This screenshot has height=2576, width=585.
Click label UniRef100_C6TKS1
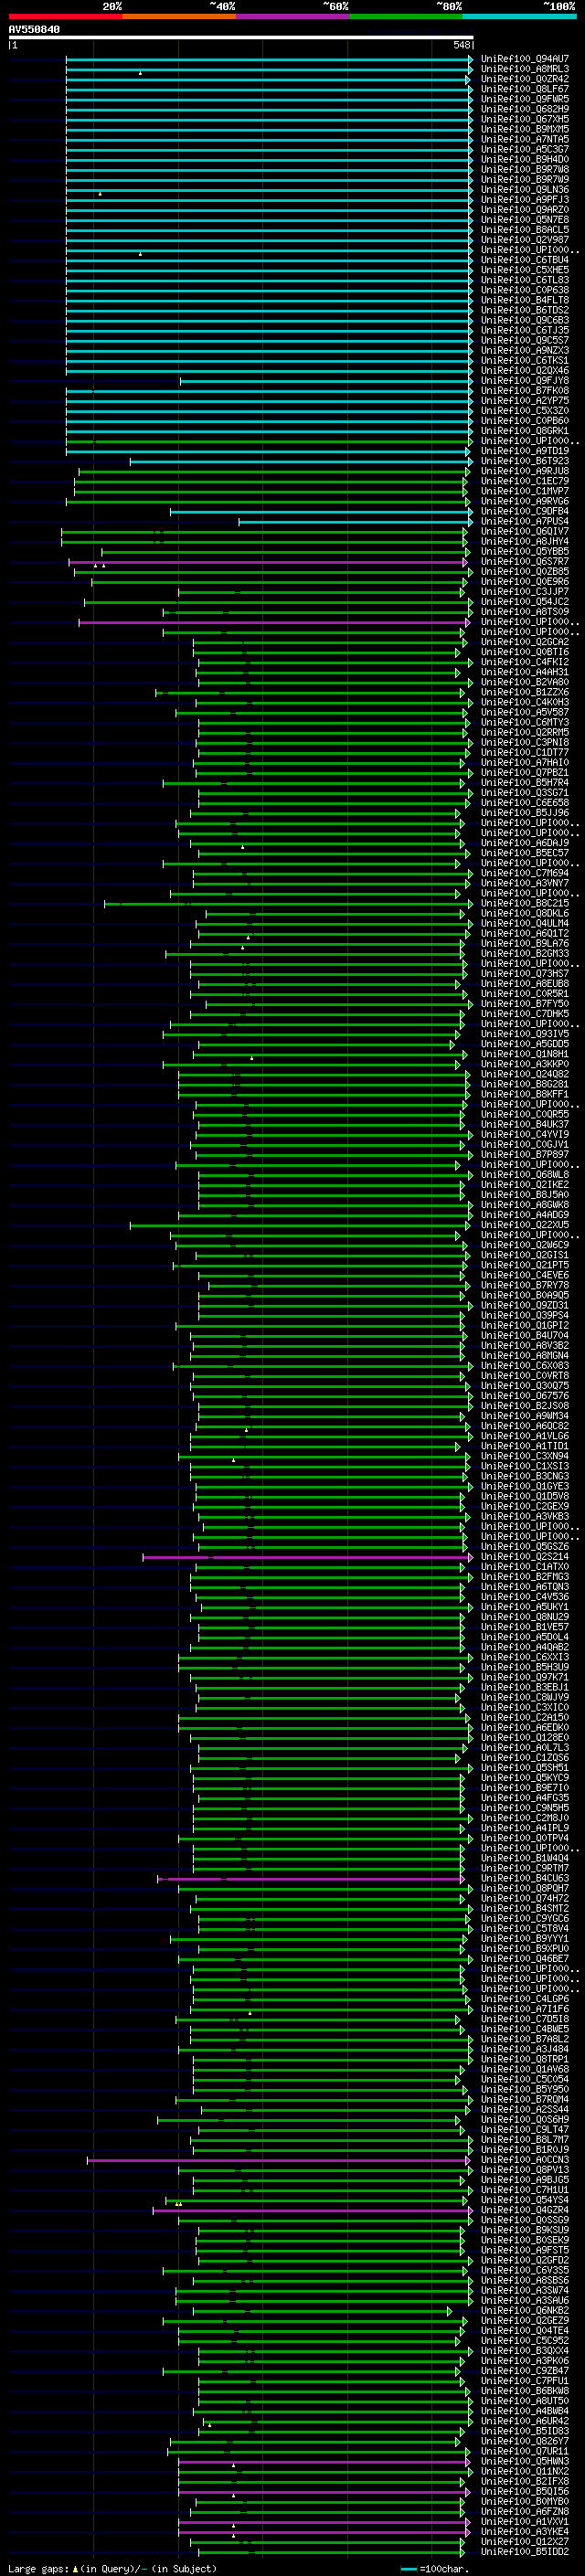point(525,360)
